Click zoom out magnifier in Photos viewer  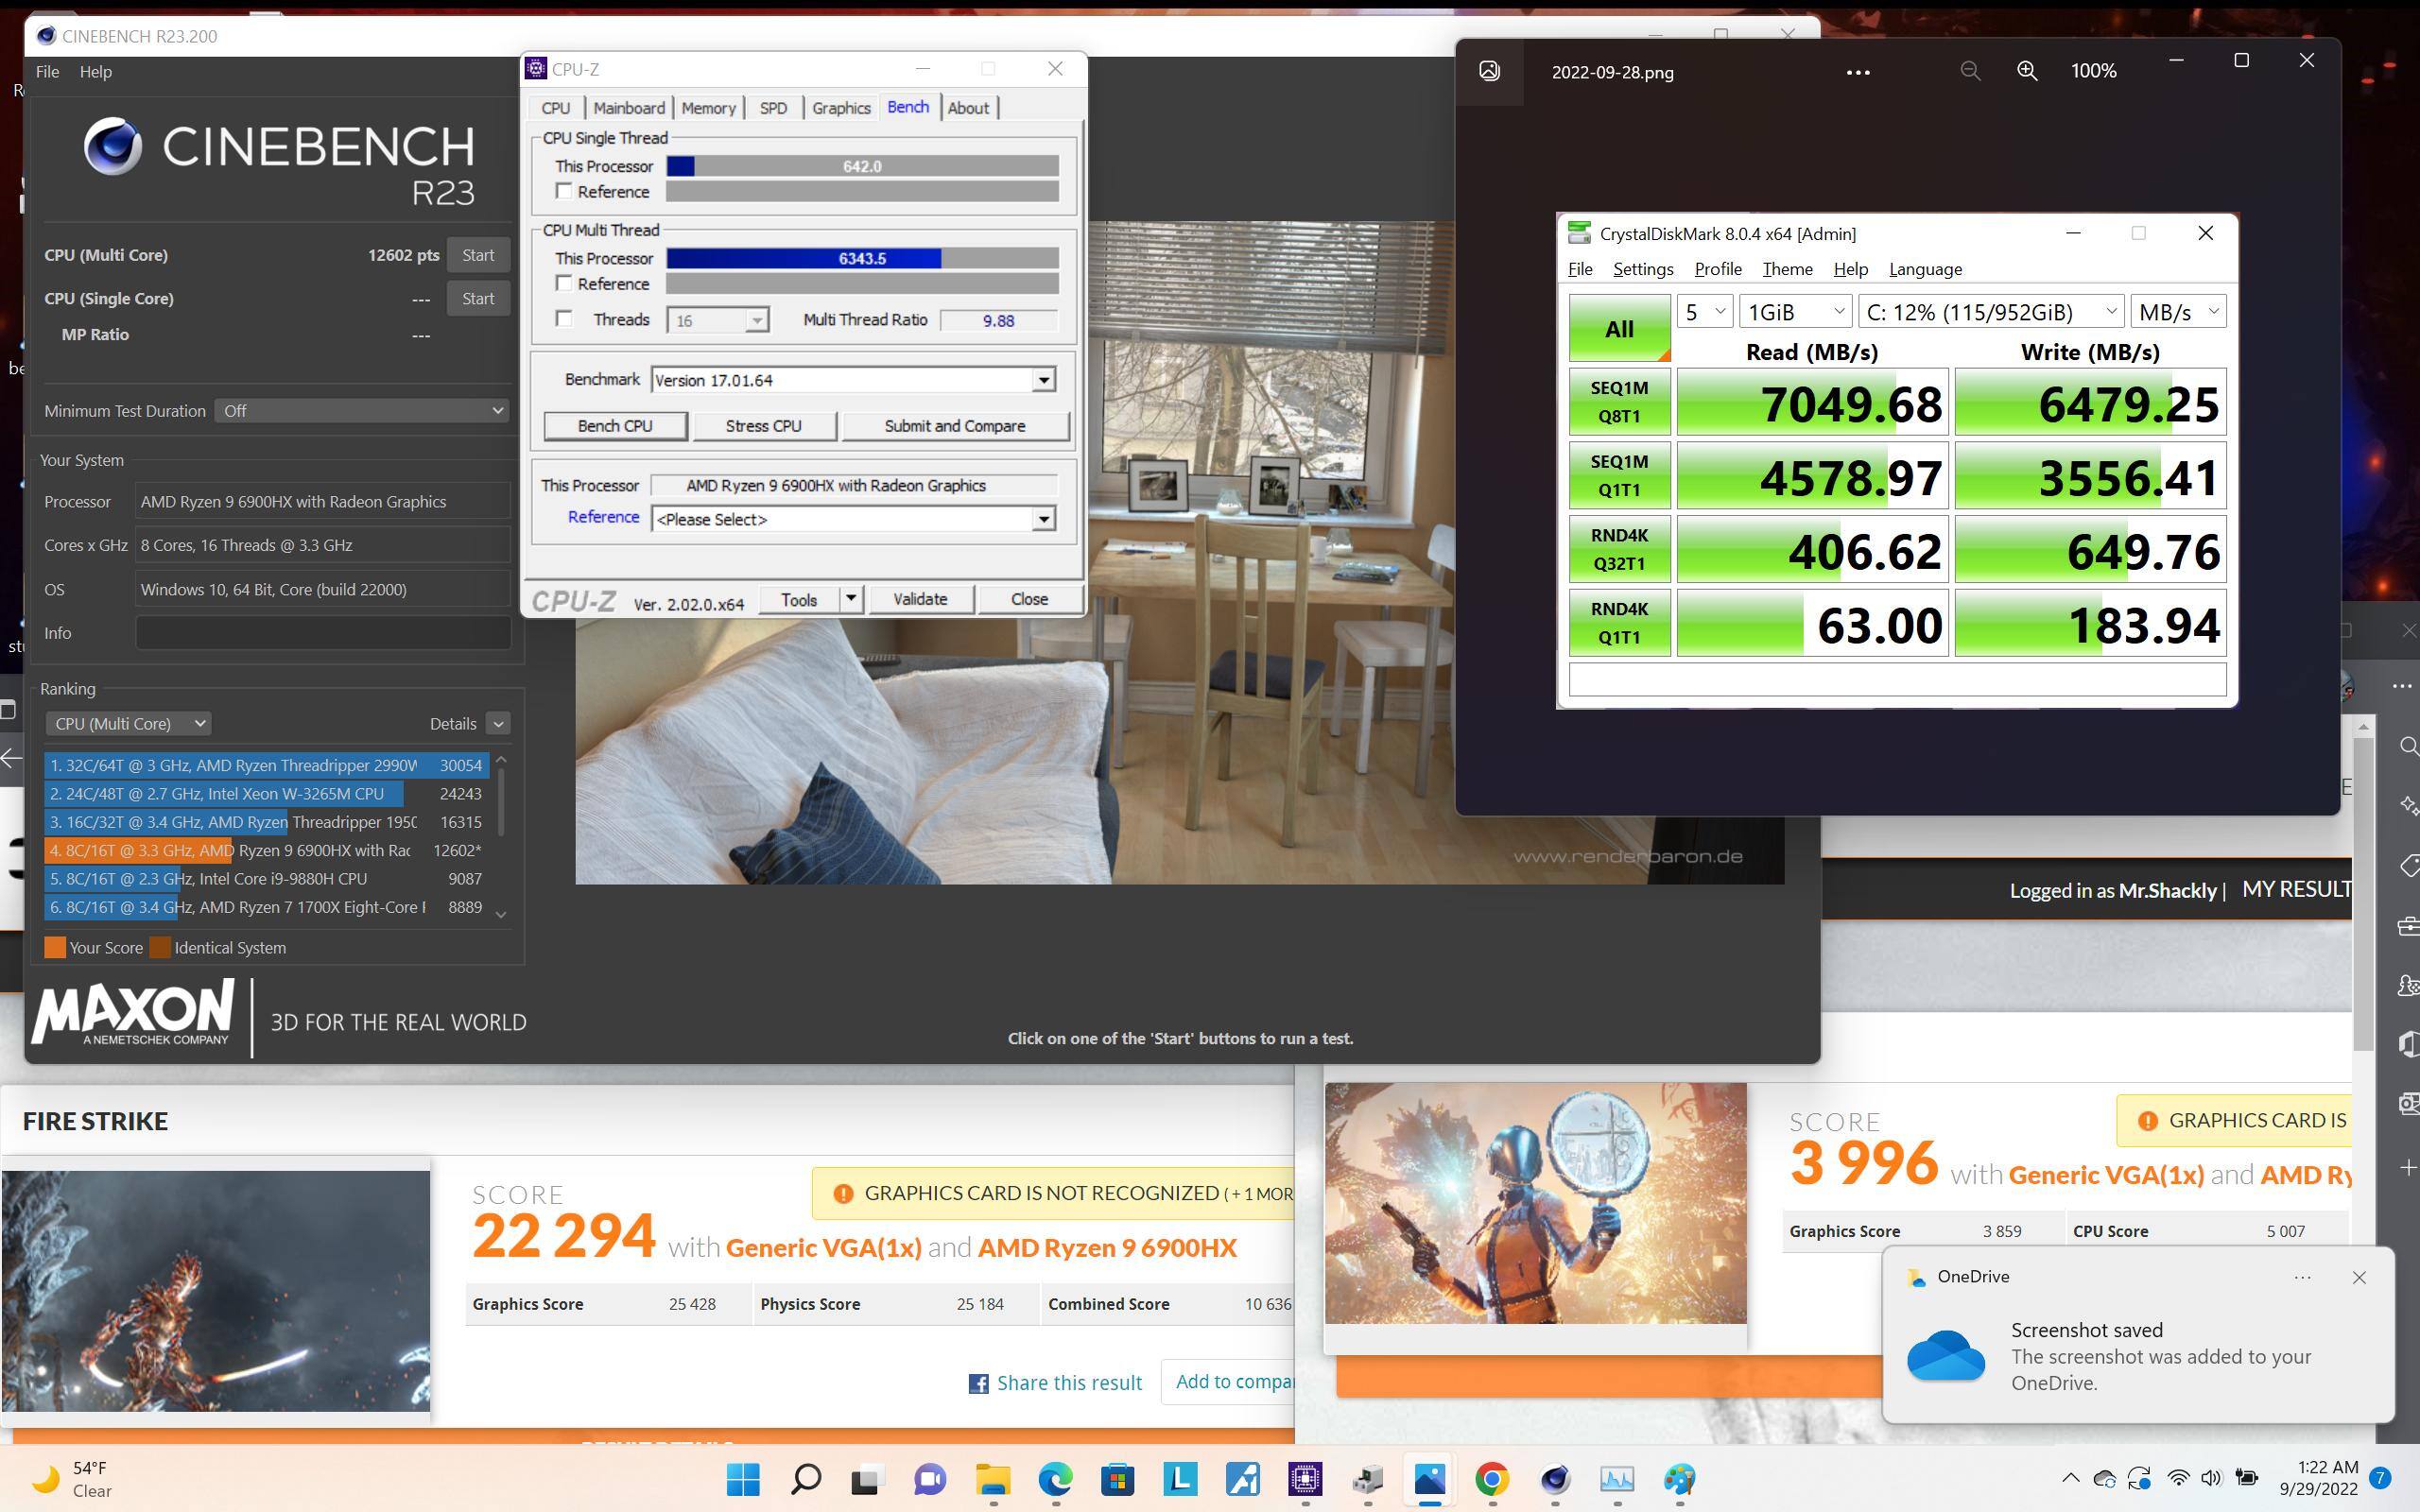(1970, 71)
